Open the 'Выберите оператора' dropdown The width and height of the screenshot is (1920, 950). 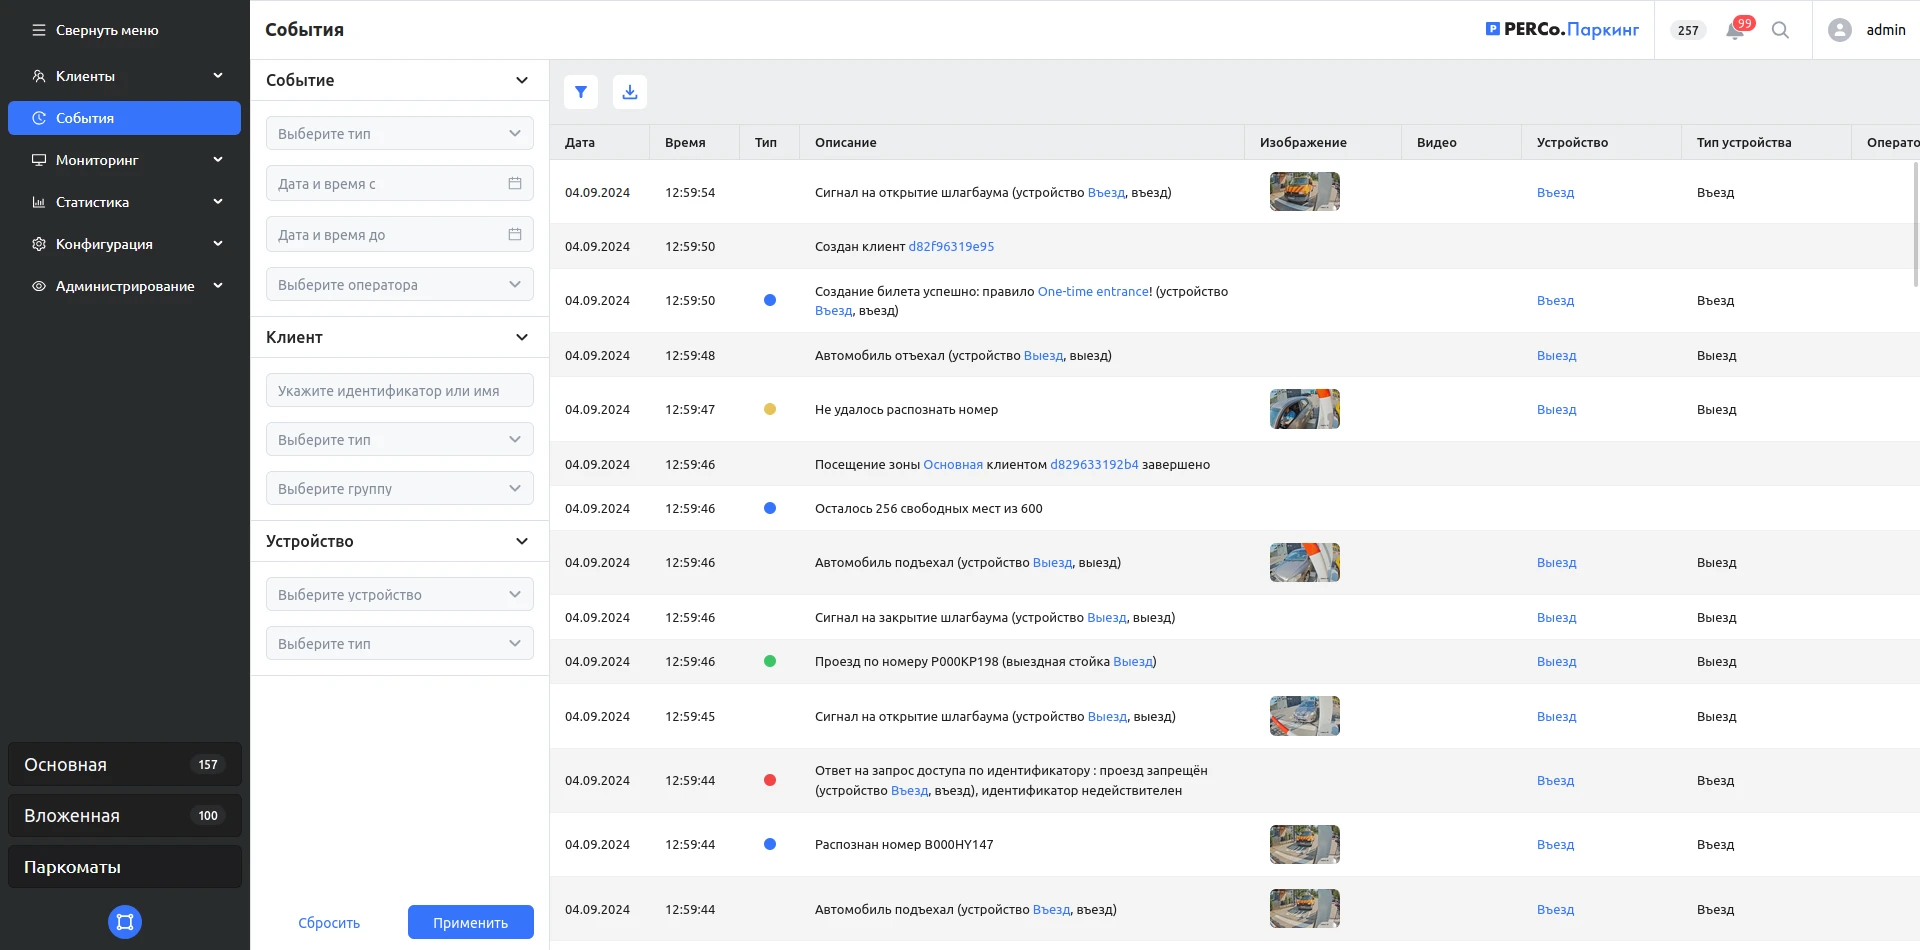399,285
